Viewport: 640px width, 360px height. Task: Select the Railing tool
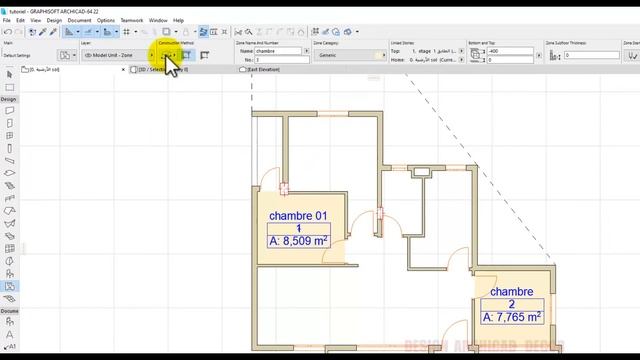[9, 198]
